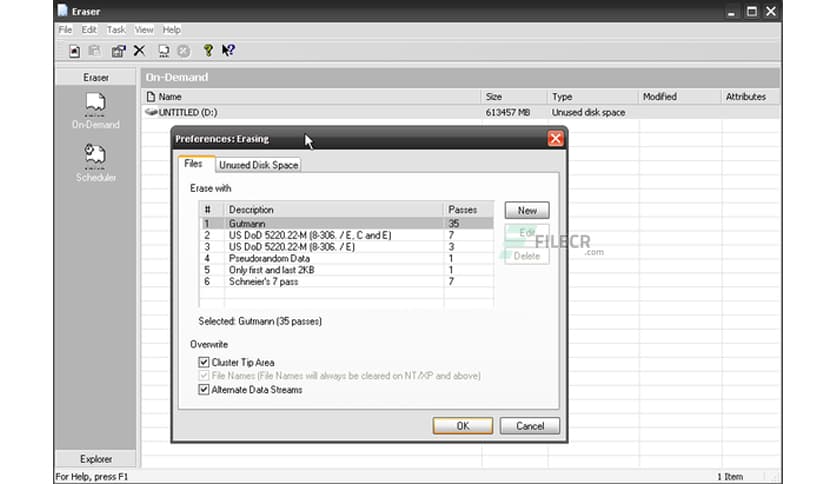The height and width of the screenshot is (484, 836).
Task: Open the Explorer sidebar section
Action: 96,459
